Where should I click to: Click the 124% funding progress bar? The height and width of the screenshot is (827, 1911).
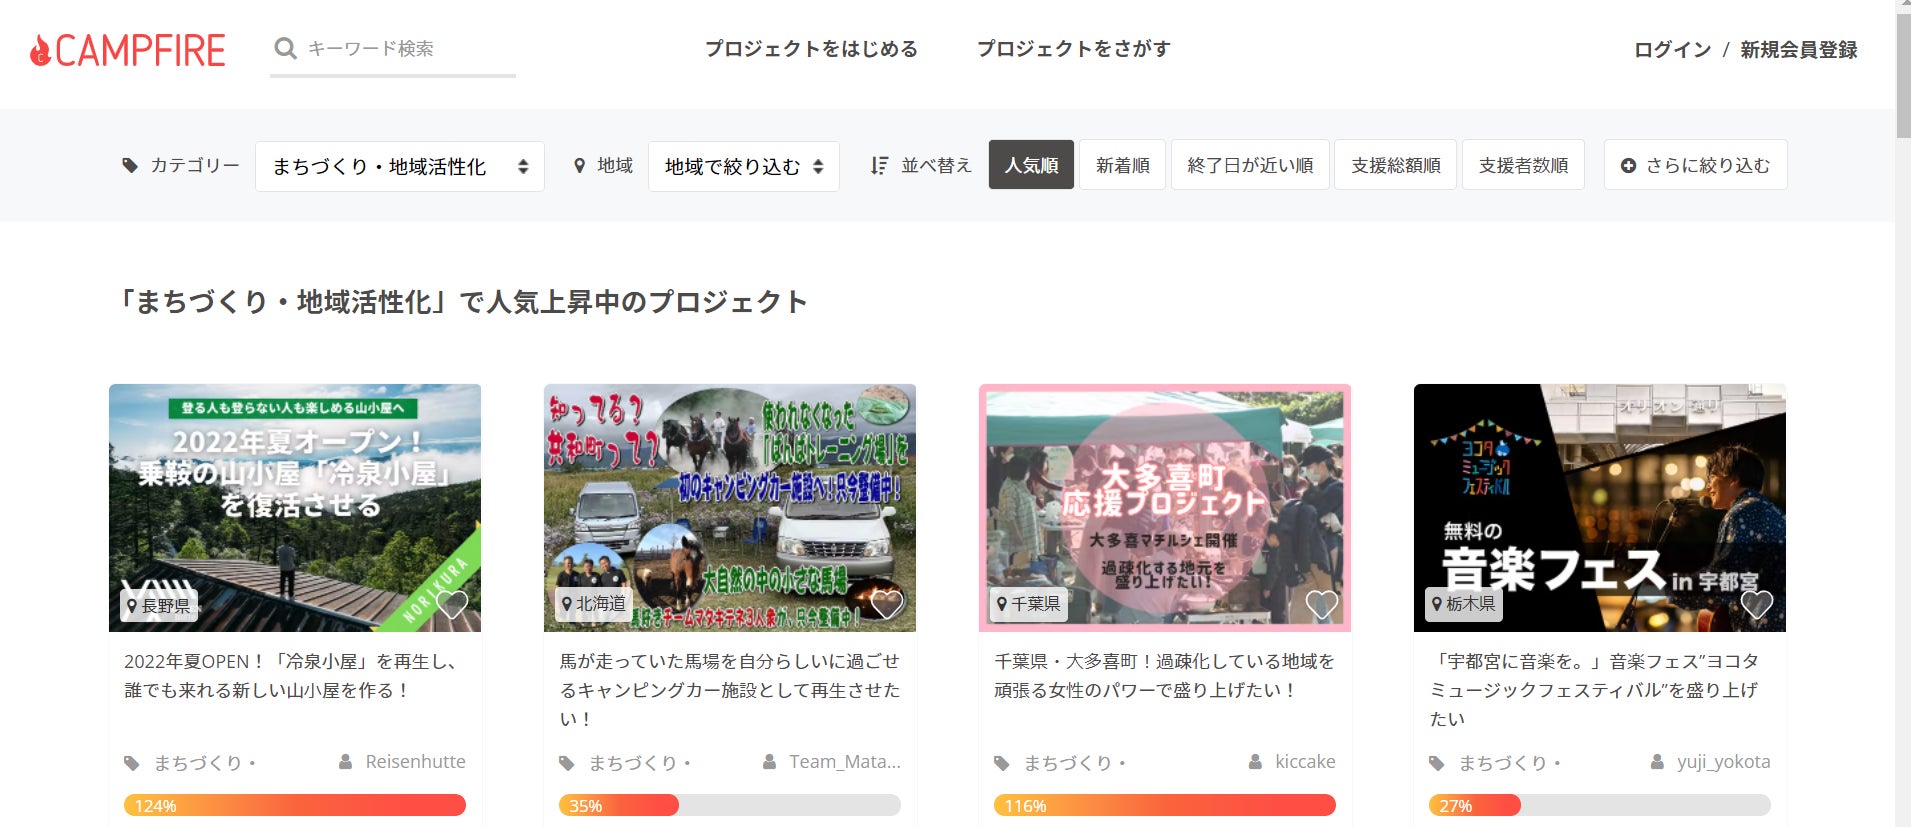pos(295,805)
